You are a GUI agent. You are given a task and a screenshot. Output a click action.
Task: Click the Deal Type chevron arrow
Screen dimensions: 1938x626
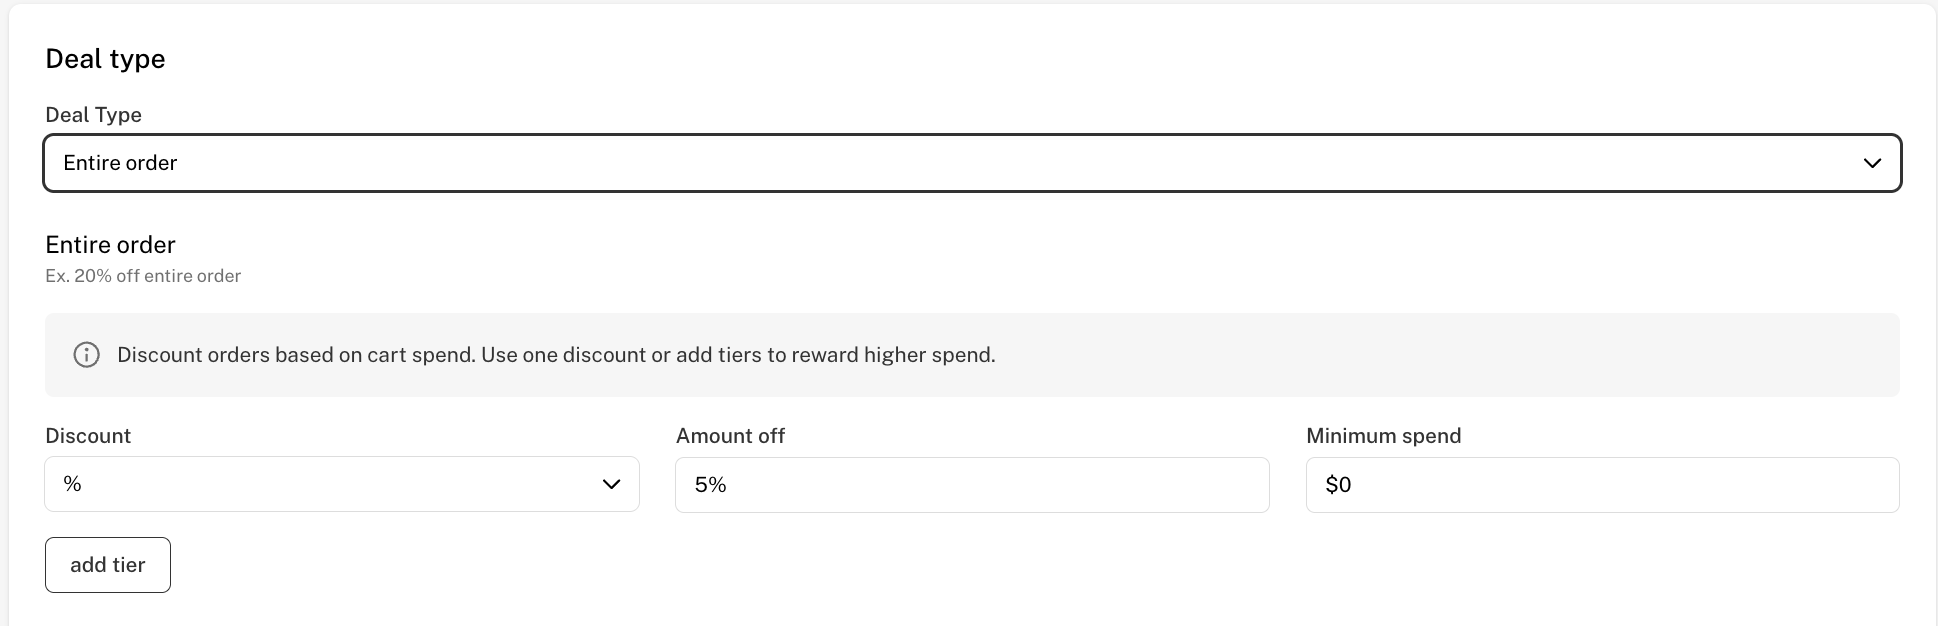1872,163
